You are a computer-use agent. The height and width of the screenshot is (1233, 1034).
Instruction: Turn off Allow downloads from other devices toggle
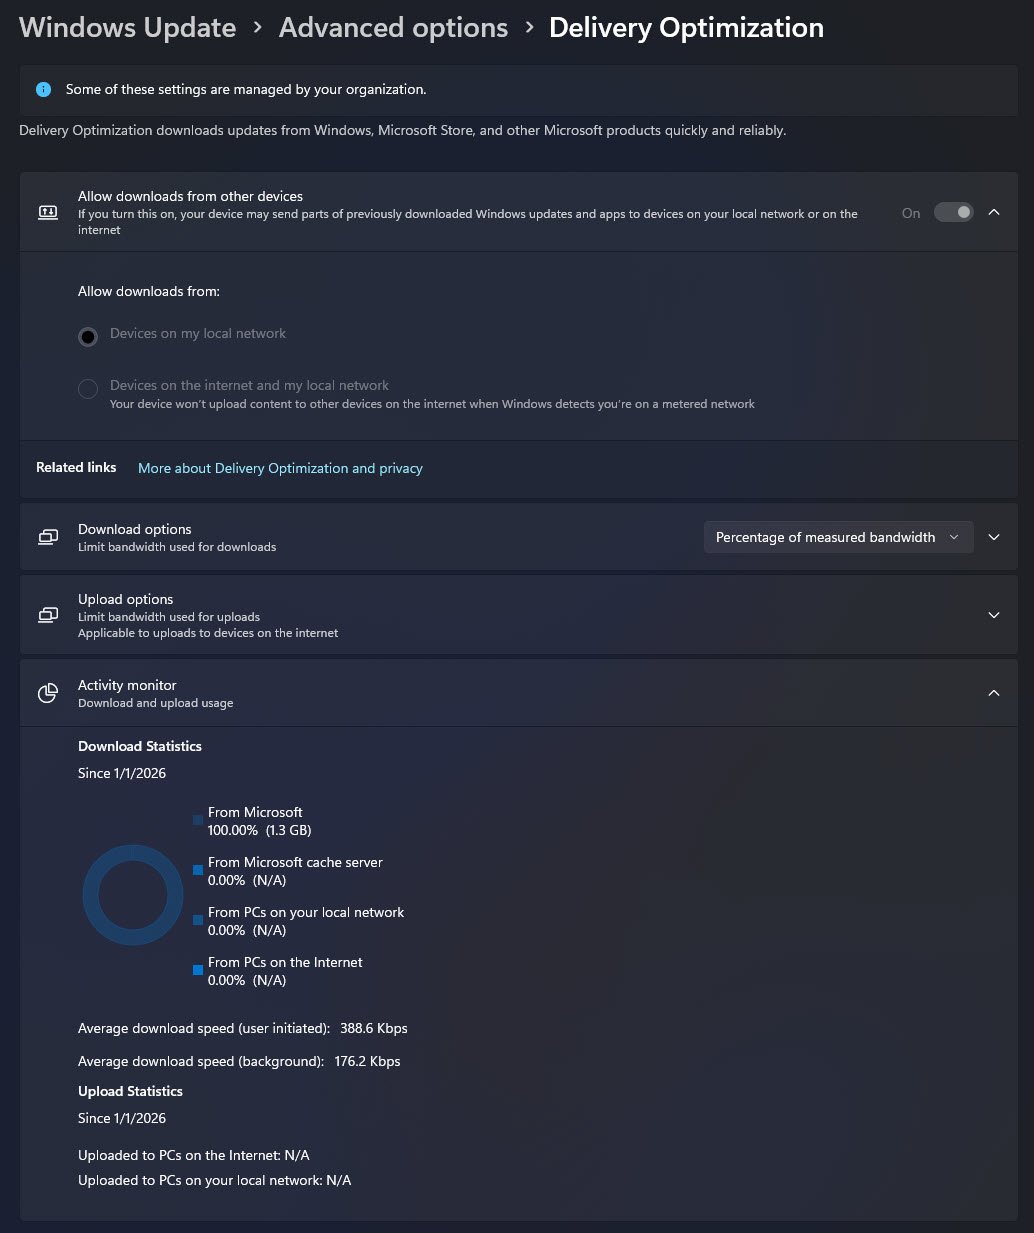coord(953,212)
